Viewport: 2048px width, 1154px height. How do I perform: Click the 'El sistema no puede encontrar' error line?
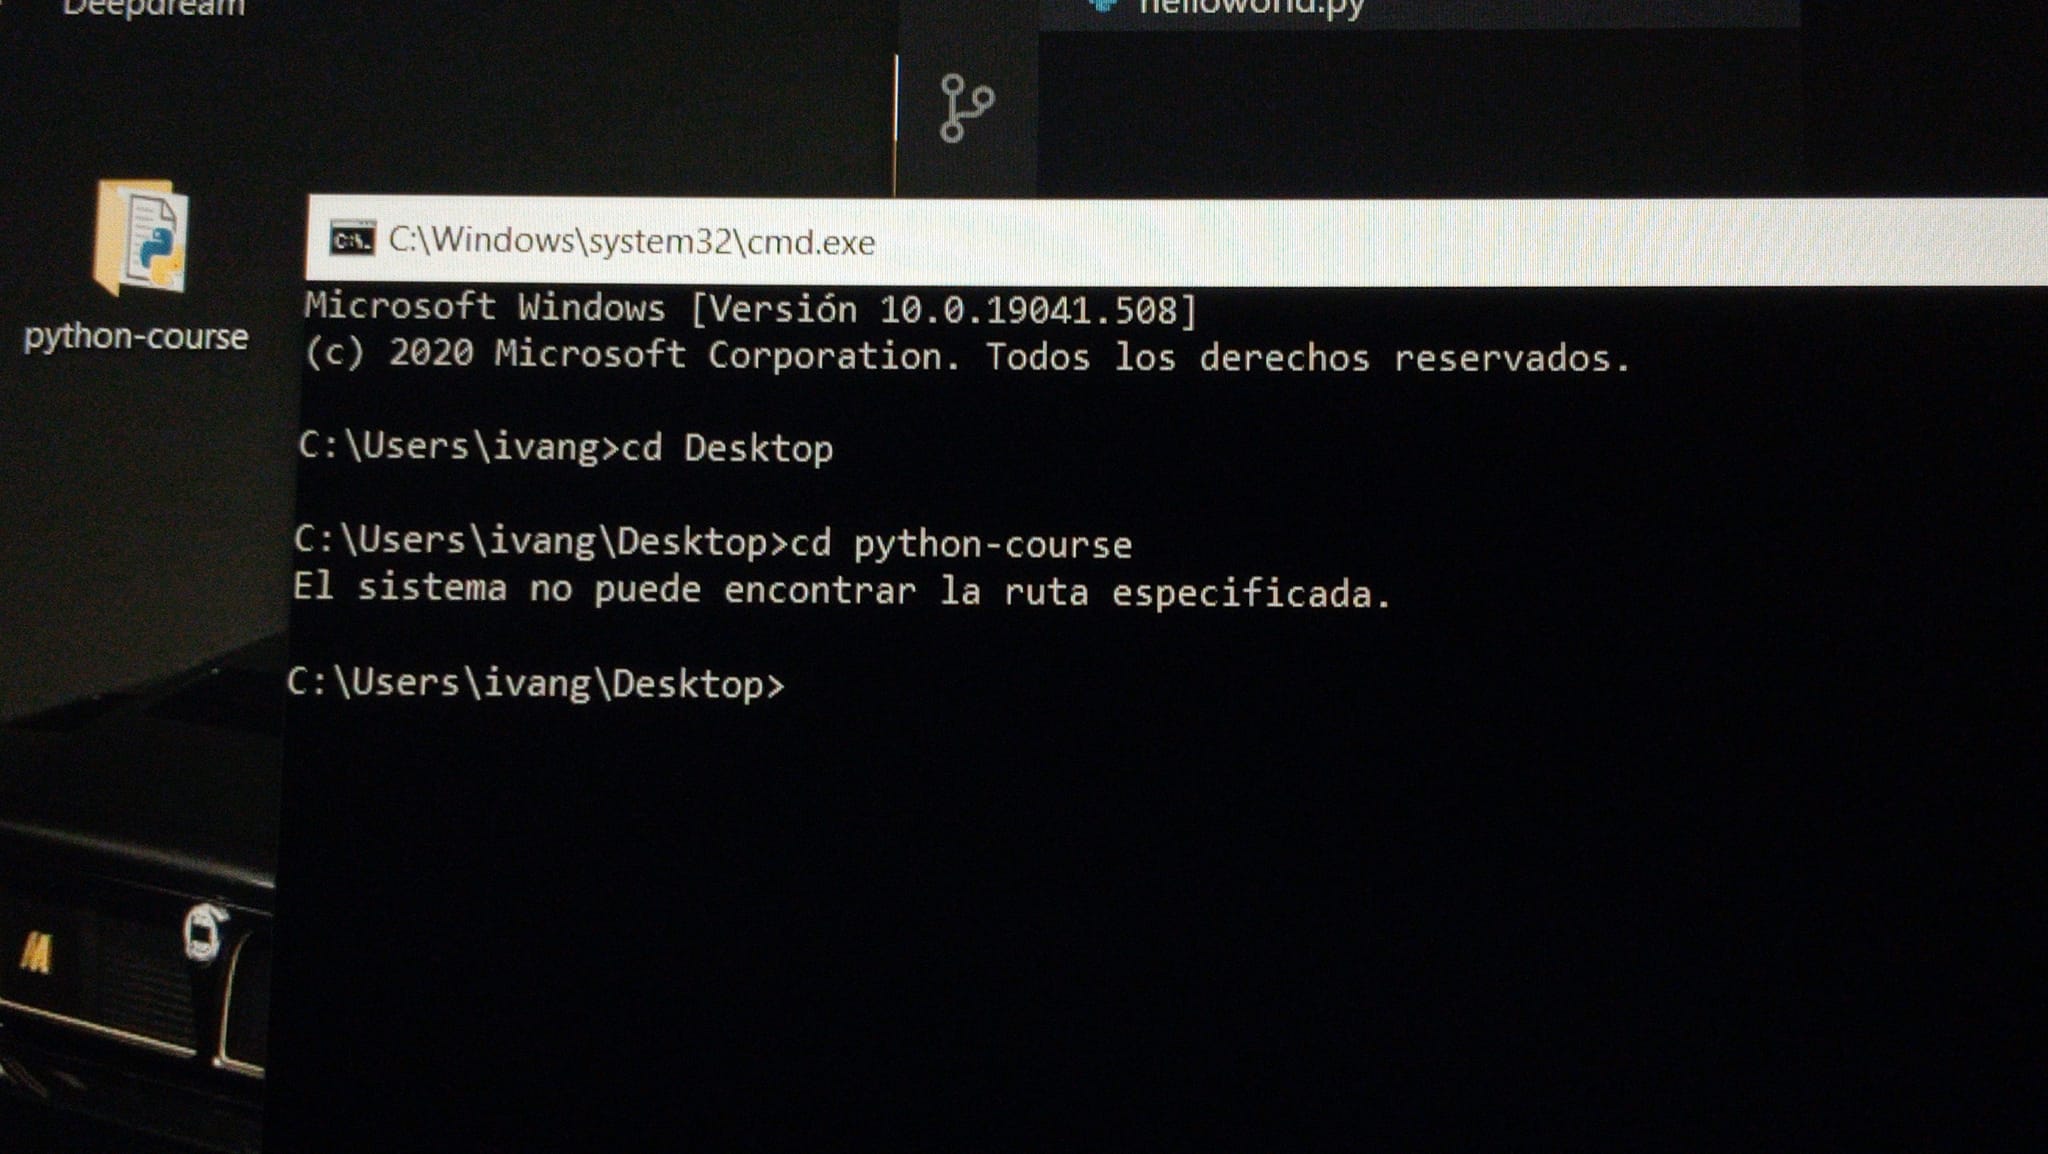840,590
